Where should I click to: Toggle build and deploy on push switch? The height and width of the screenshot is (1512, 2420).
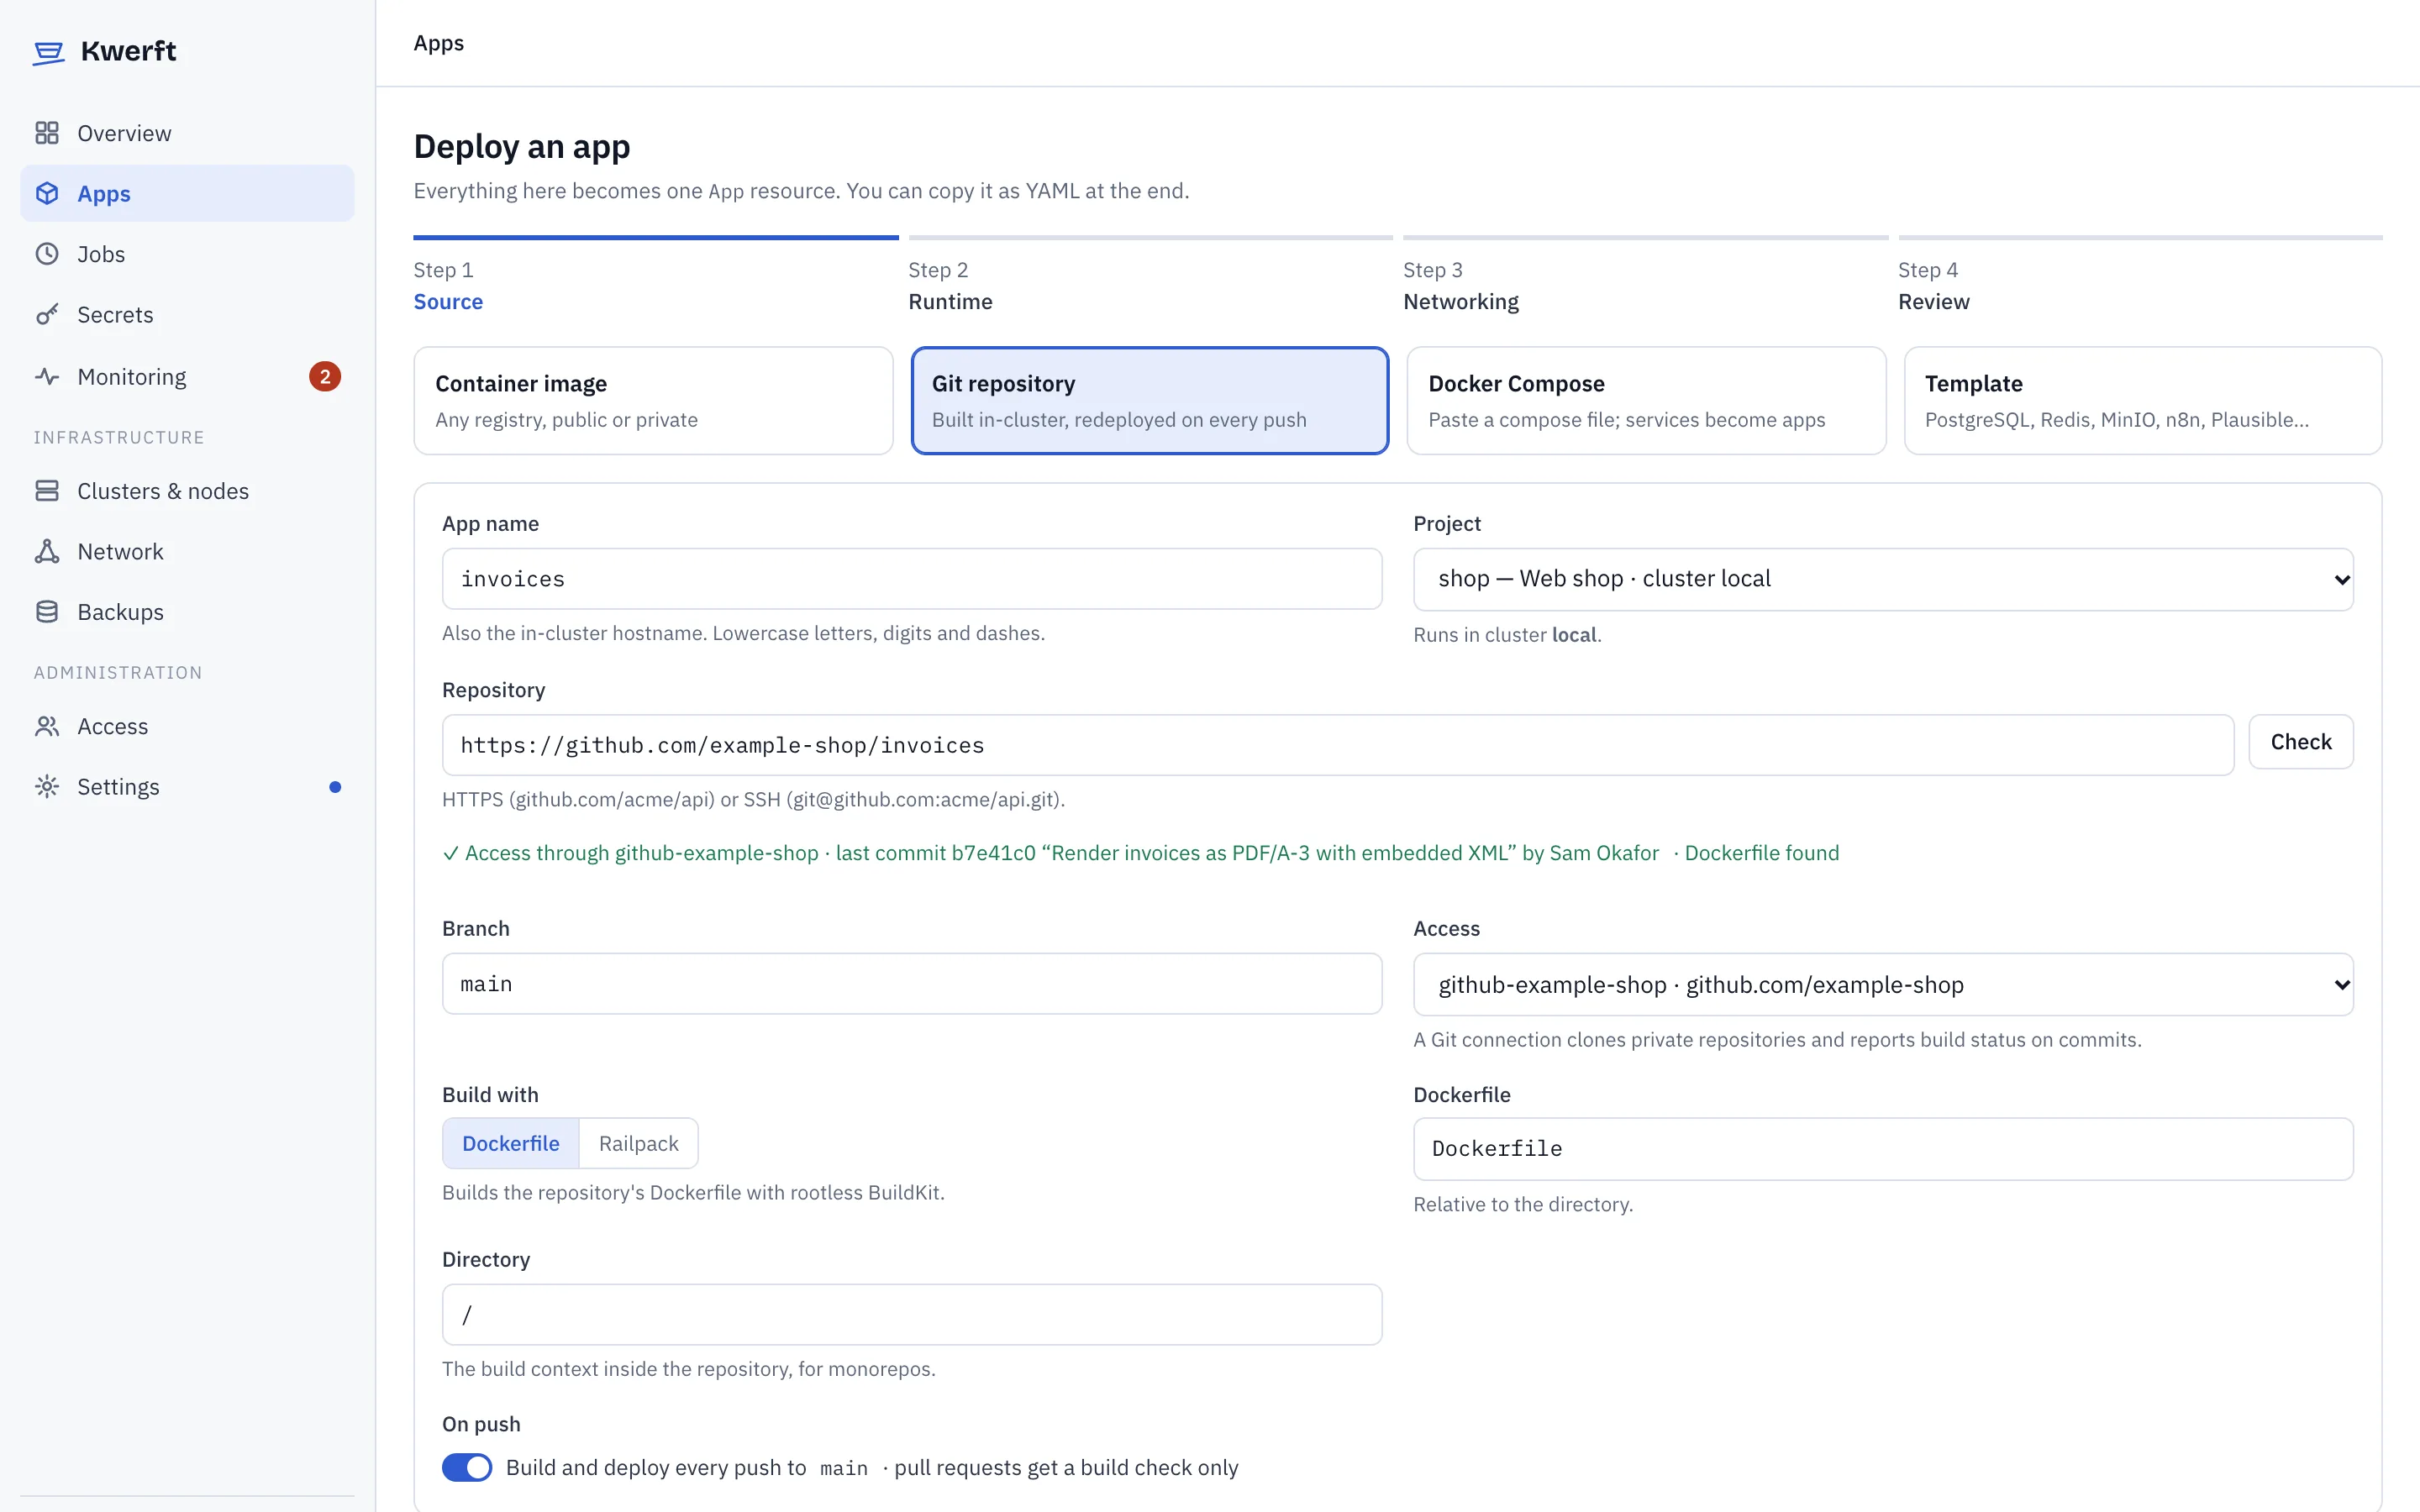tap(467, 1467)
